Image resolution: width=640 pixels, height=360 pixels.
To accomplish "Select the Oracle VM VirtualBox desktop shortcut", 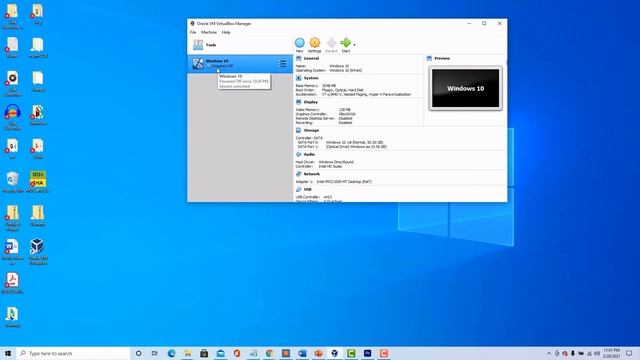I will coord(37,251).
